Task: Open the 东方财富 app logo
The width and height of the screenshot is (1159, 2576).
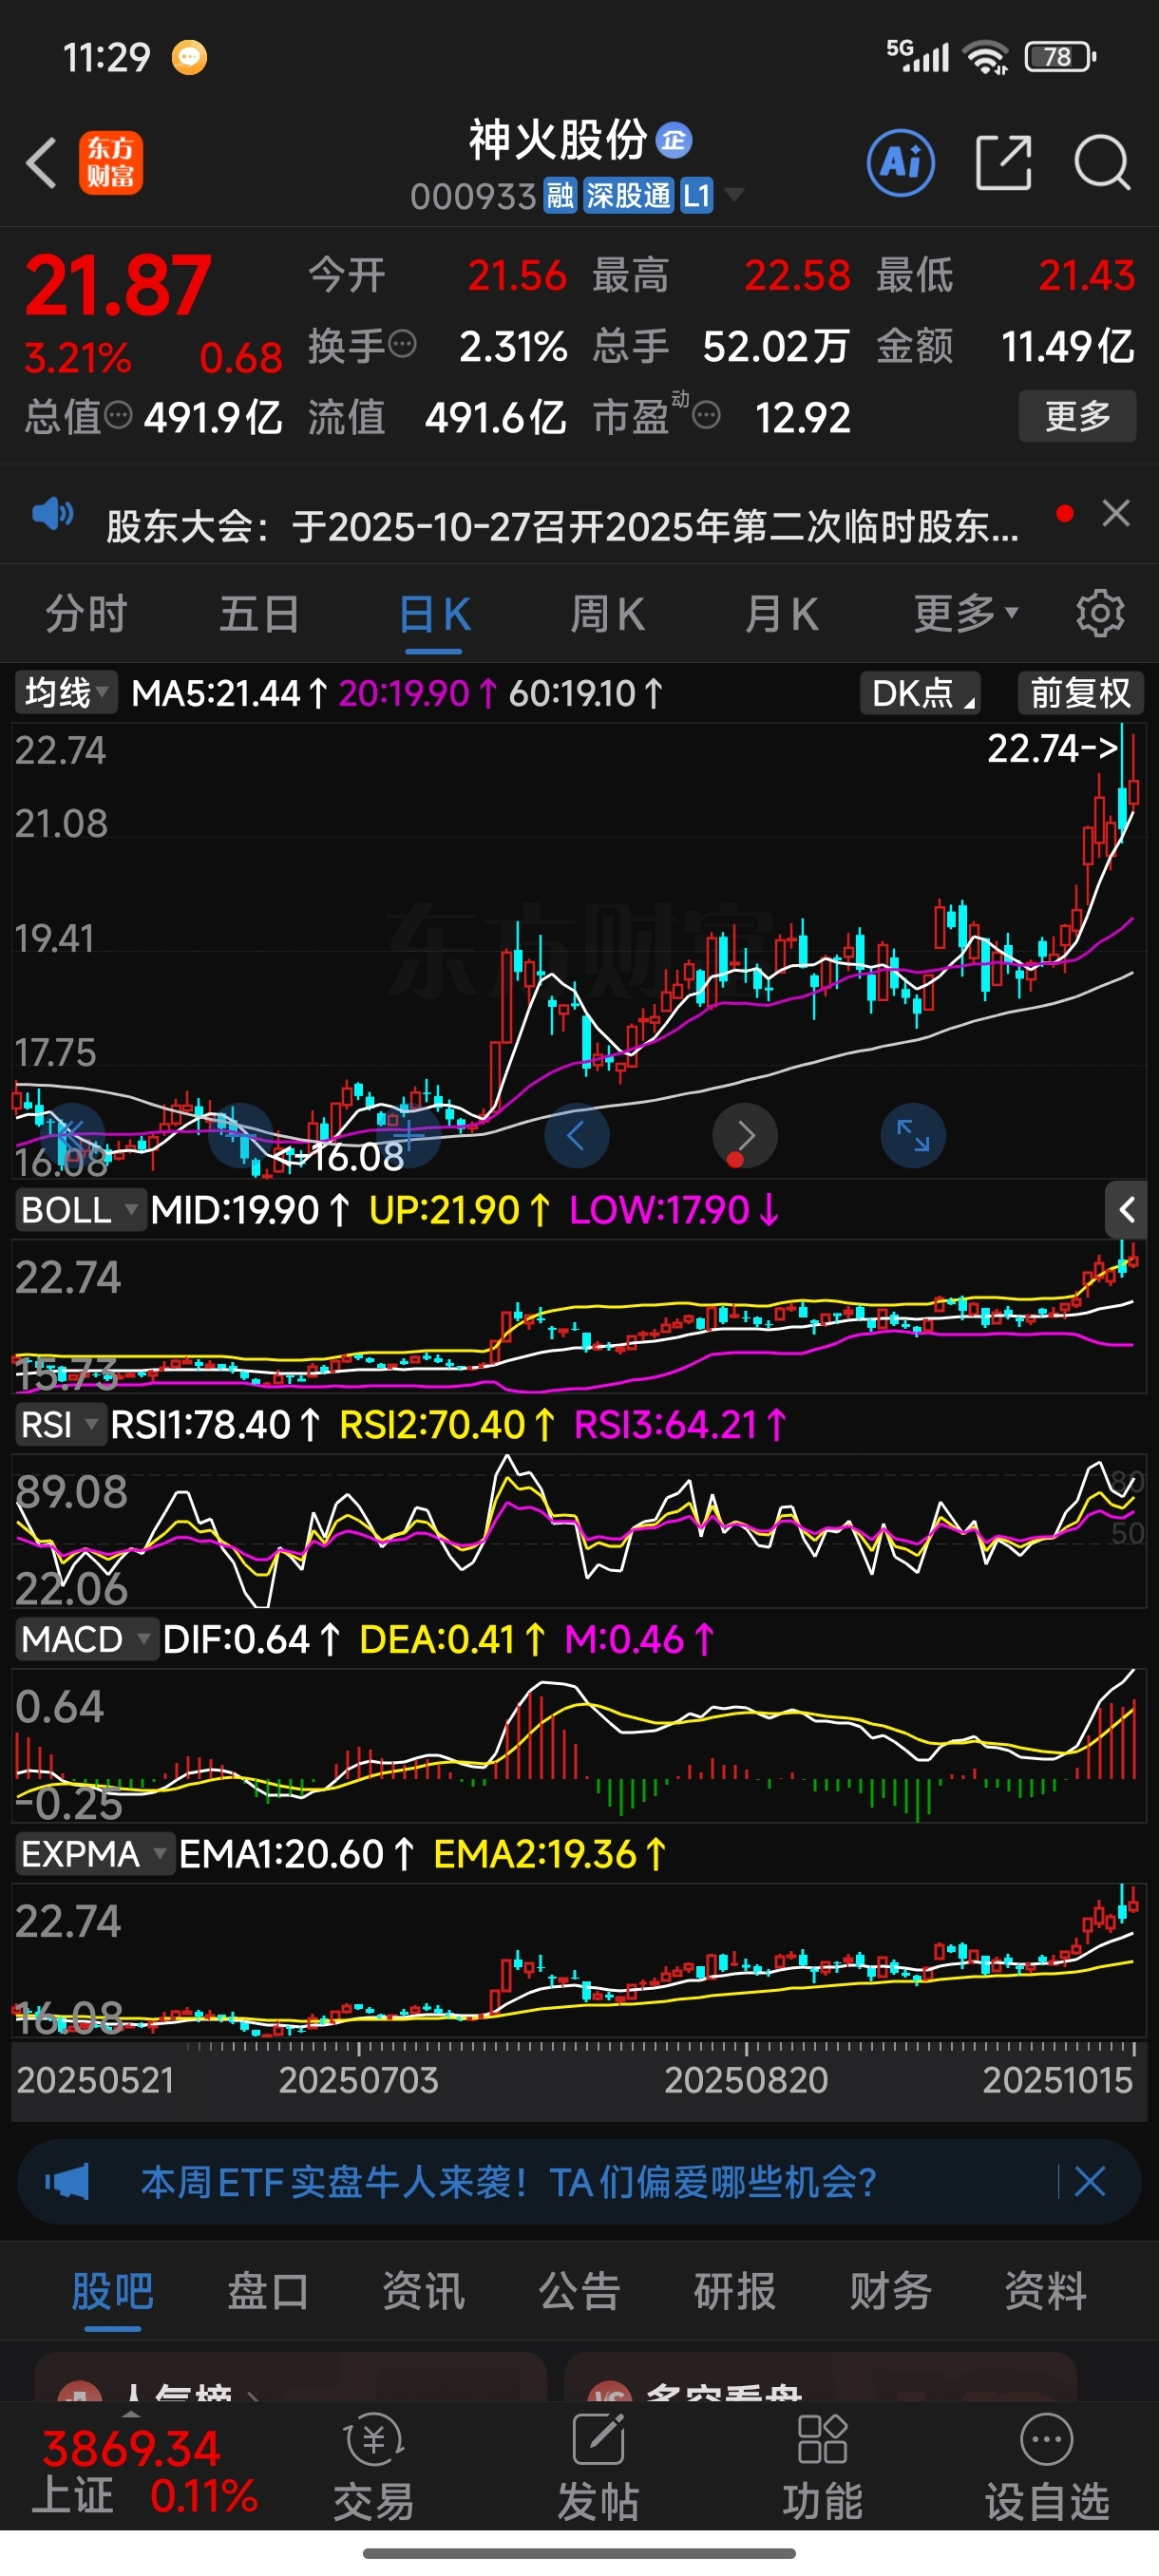Action: (111, 162)
